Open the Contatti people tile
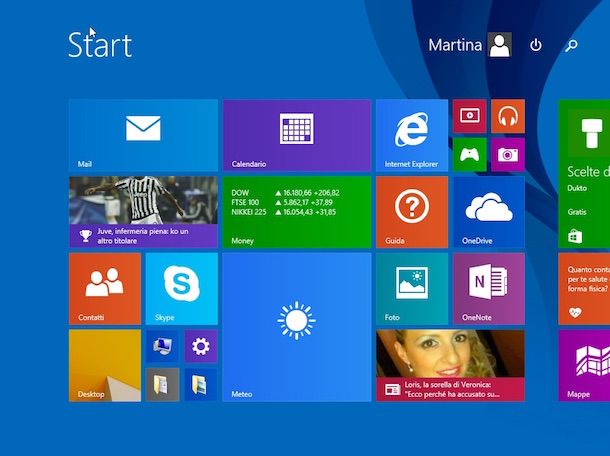 [x=105, y=289]
